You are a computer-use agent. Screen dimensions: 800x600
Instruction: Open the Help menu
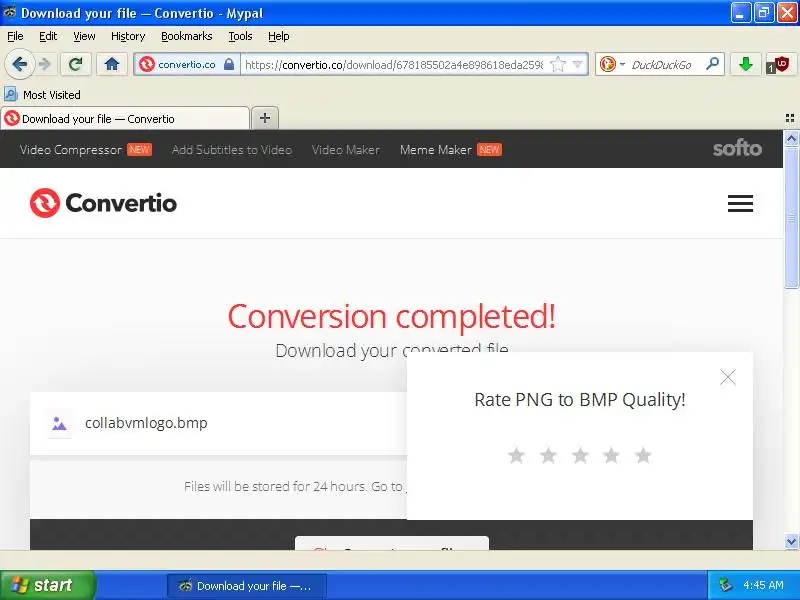pyautogui.click(x=279, y=36)
